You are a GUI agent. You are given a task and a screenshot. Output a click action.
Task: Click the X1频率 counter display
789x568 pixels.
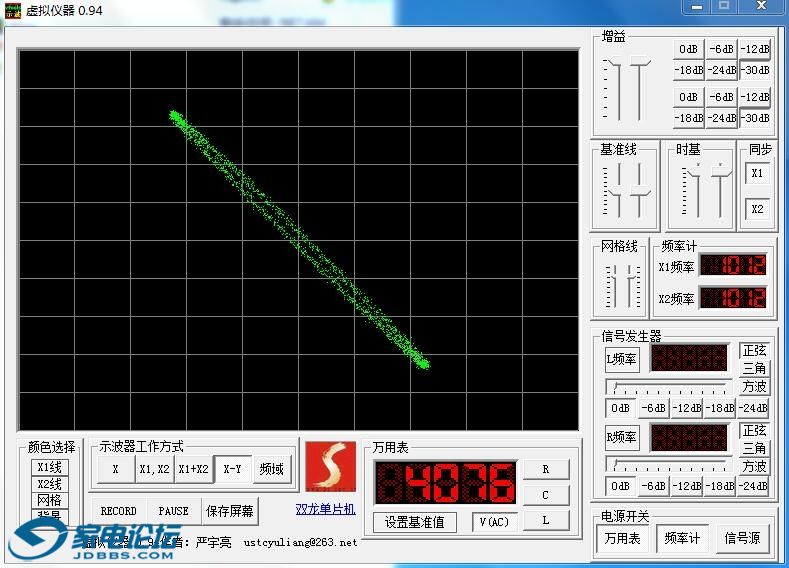[x=733, y=265]
